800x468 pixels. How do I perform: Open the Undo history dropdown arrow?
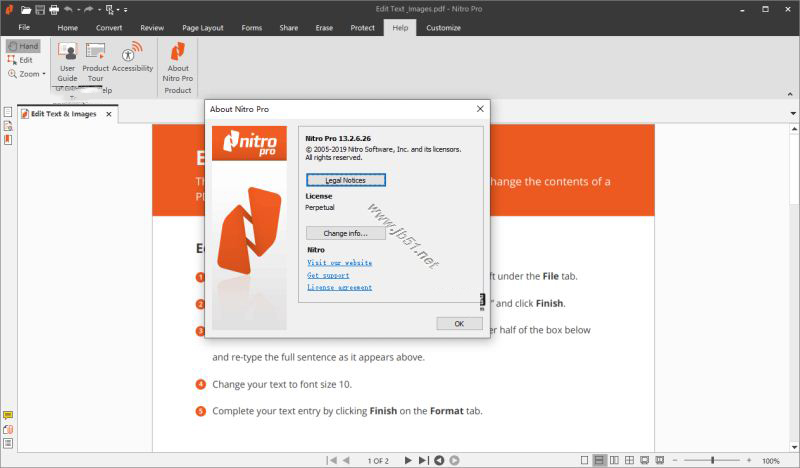pos(78,10)
